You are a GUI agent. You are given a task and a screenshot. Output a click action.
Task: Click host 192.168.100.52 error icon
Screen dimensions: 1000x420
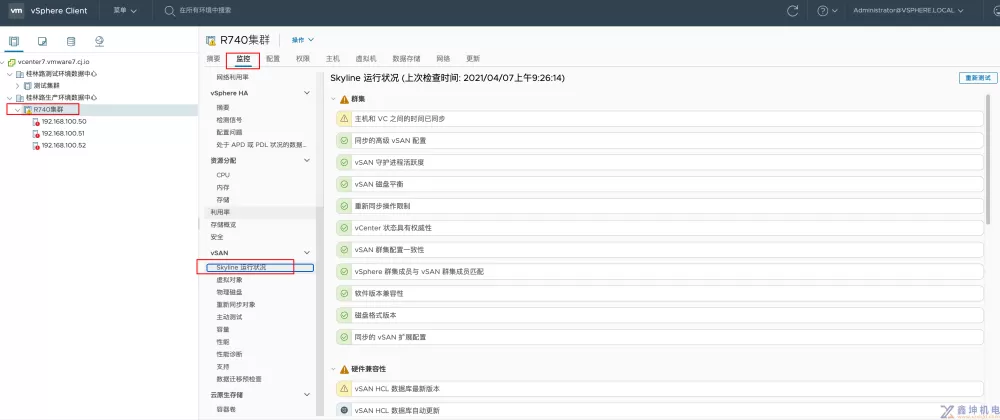click(x=36, y=146)
